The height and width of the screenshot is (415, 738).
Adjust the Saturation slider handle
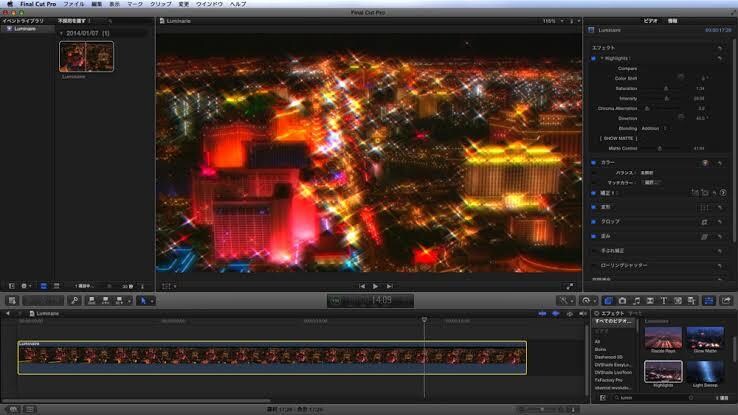666,88
